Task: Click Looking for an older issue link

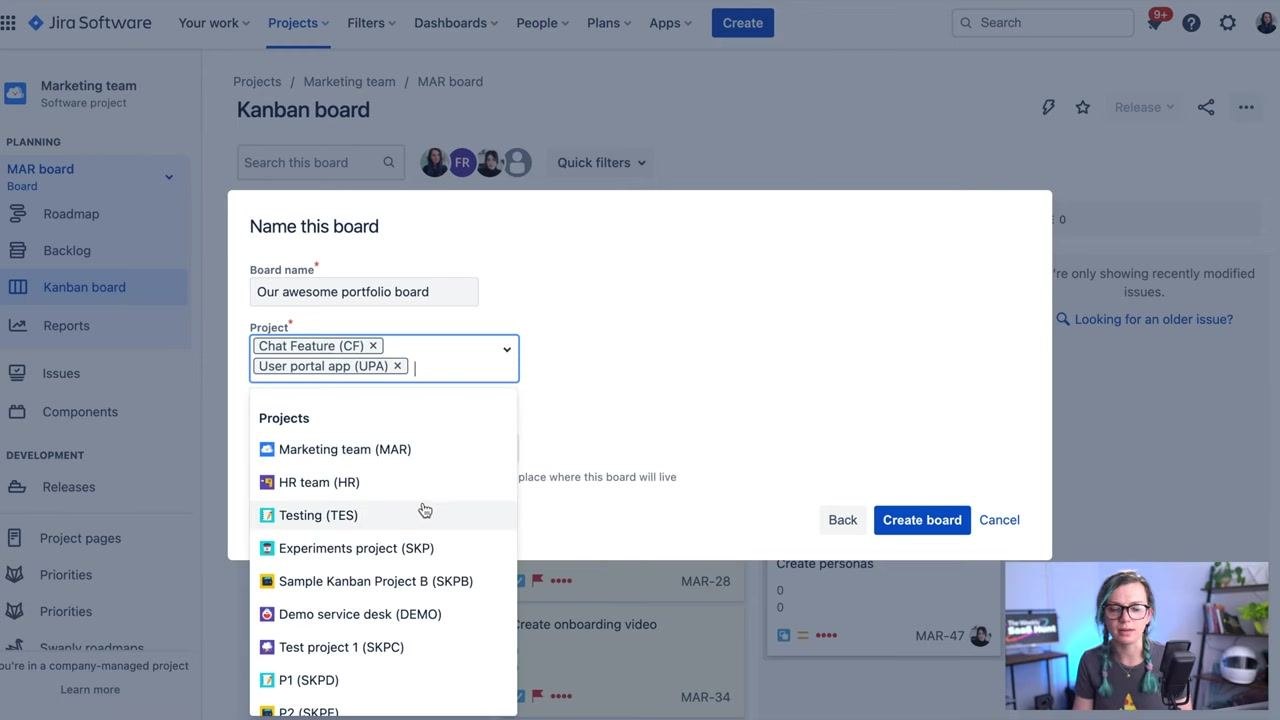Action: pyautogui.click(x=1153, y=319)
